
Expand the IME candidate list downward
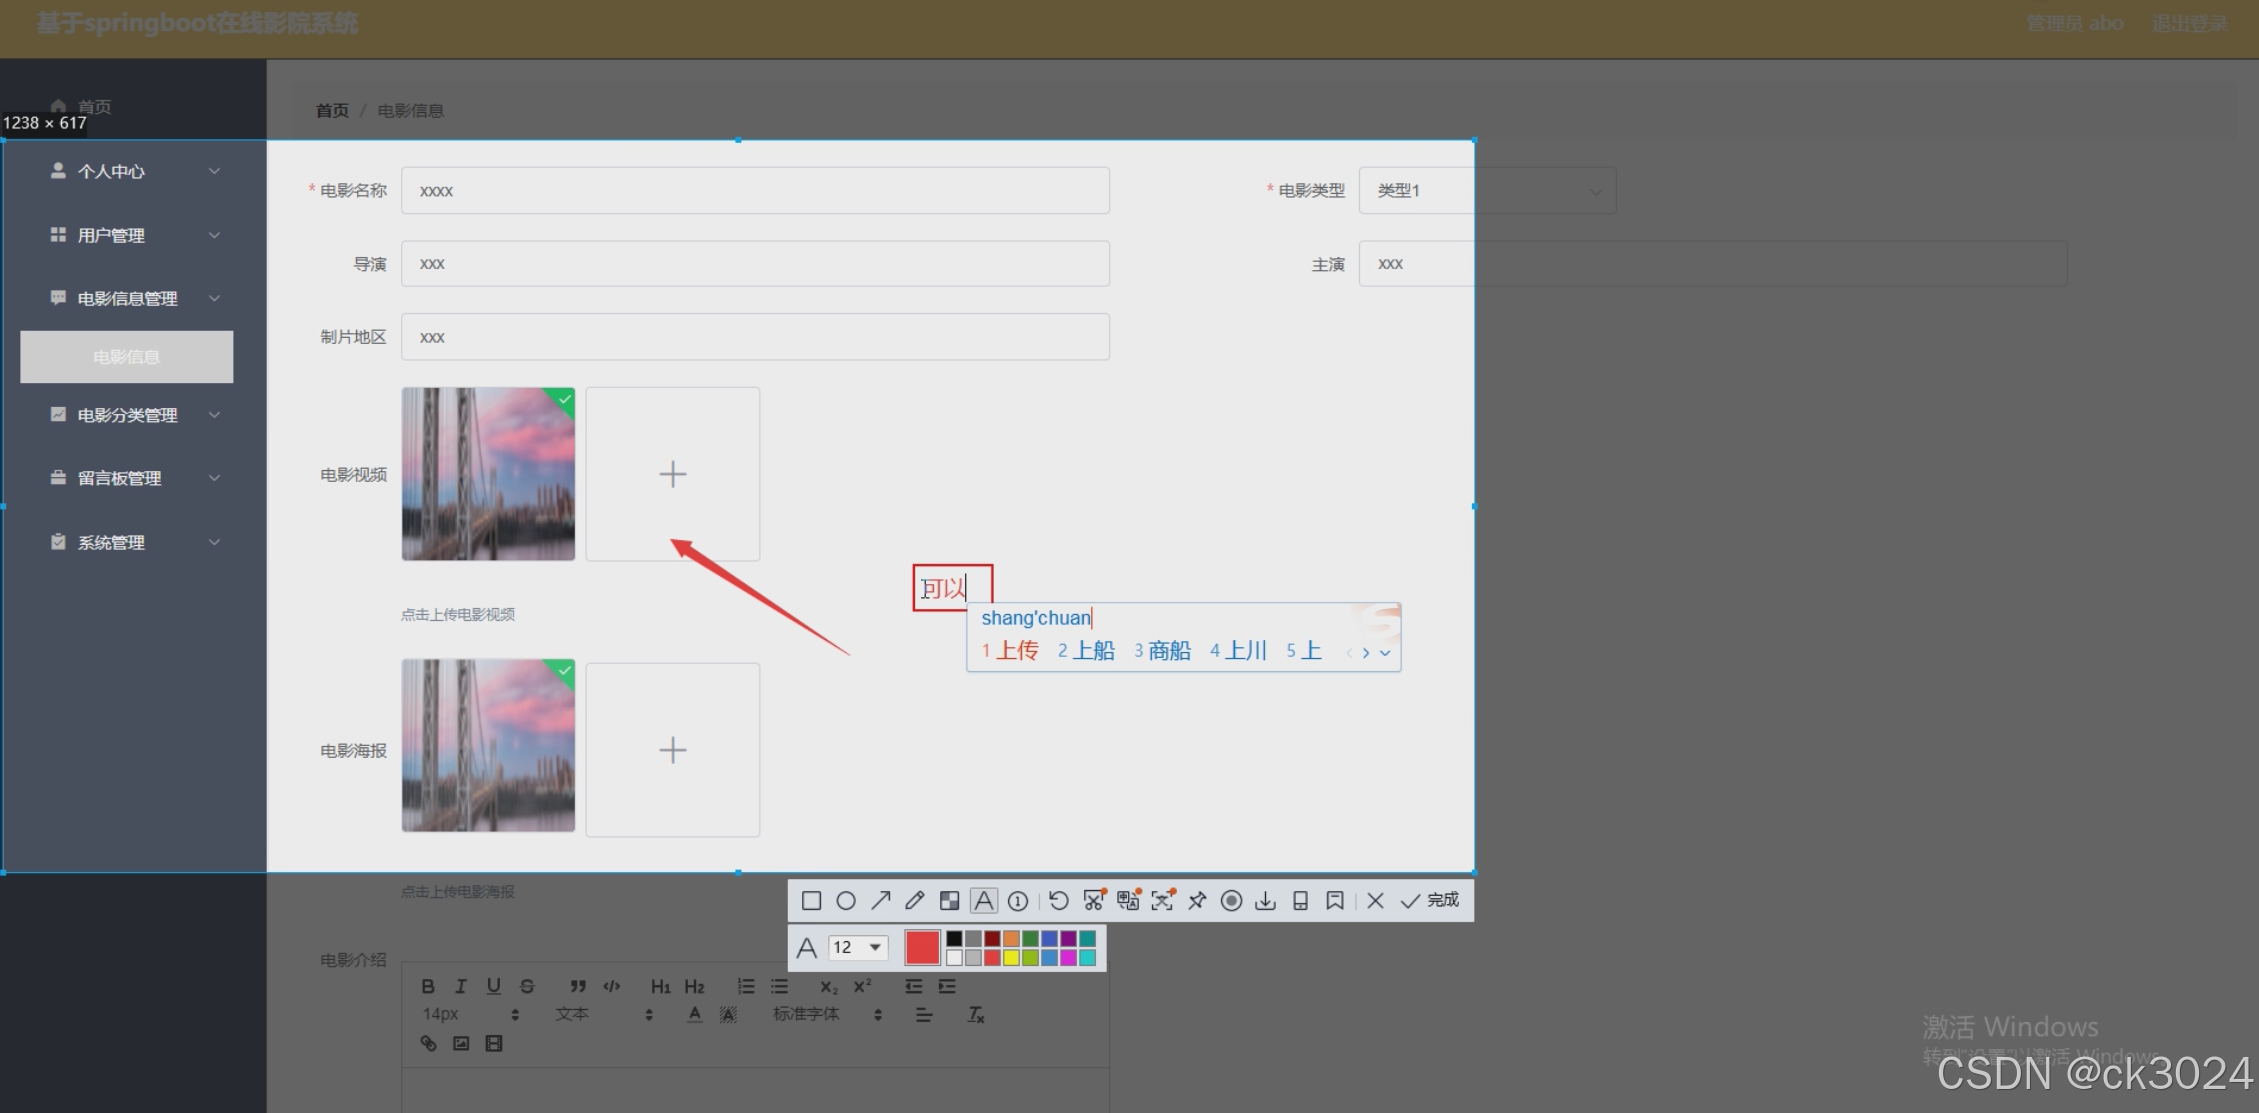pyautogui.click(x=1385, y=653)
